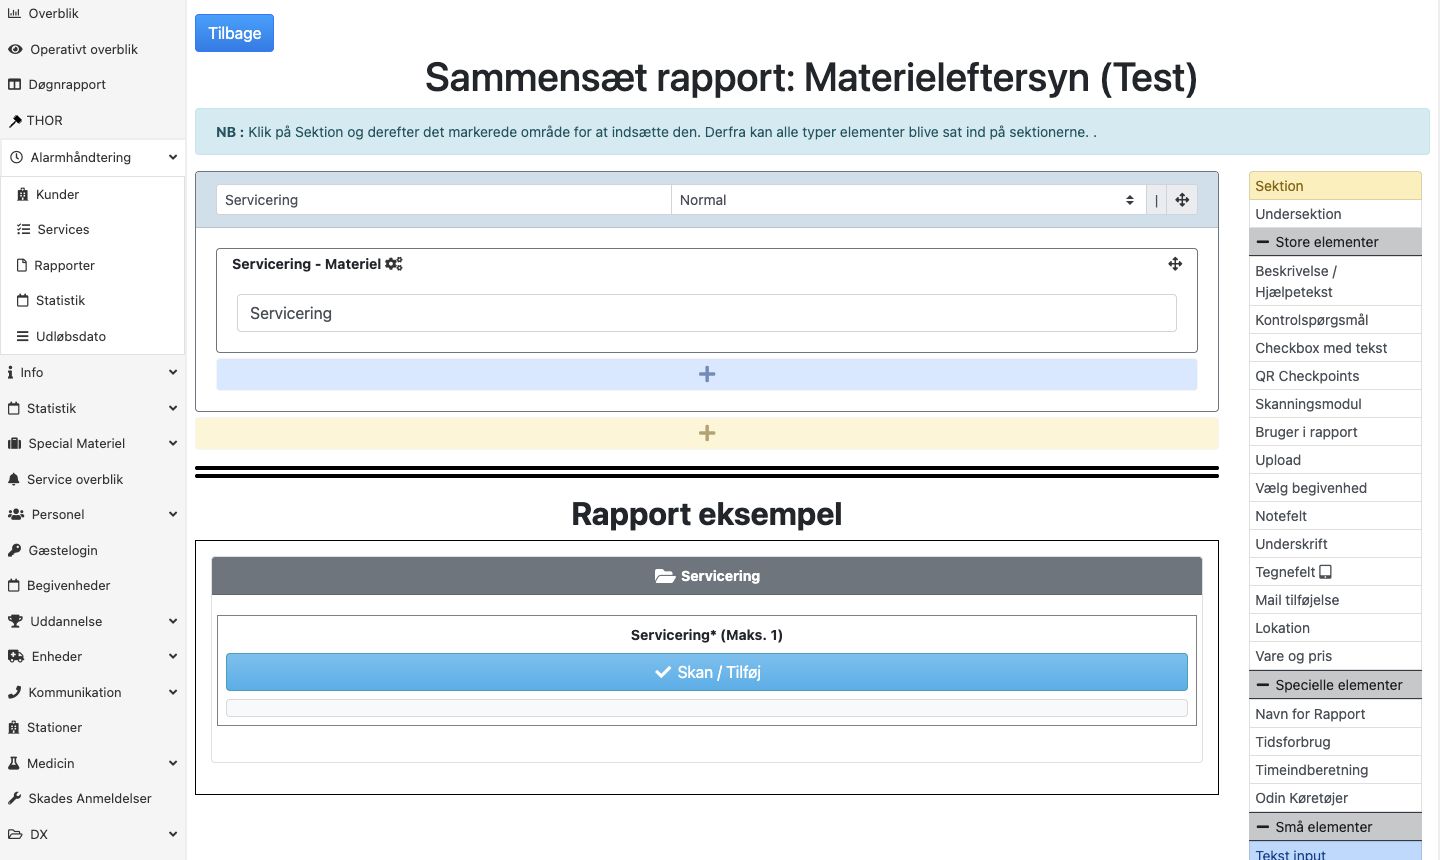
Task: Collapse the Alarmhåndtering sidebar menu
Action: (x=93, y=158)
